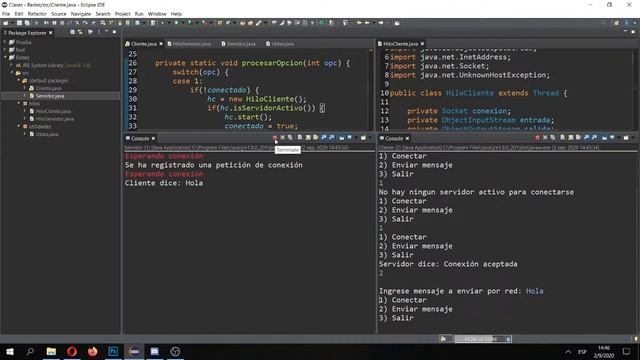640x360 pixels.
Task: Toggle show console on standard out, left console
Action: tap(324, 138)
